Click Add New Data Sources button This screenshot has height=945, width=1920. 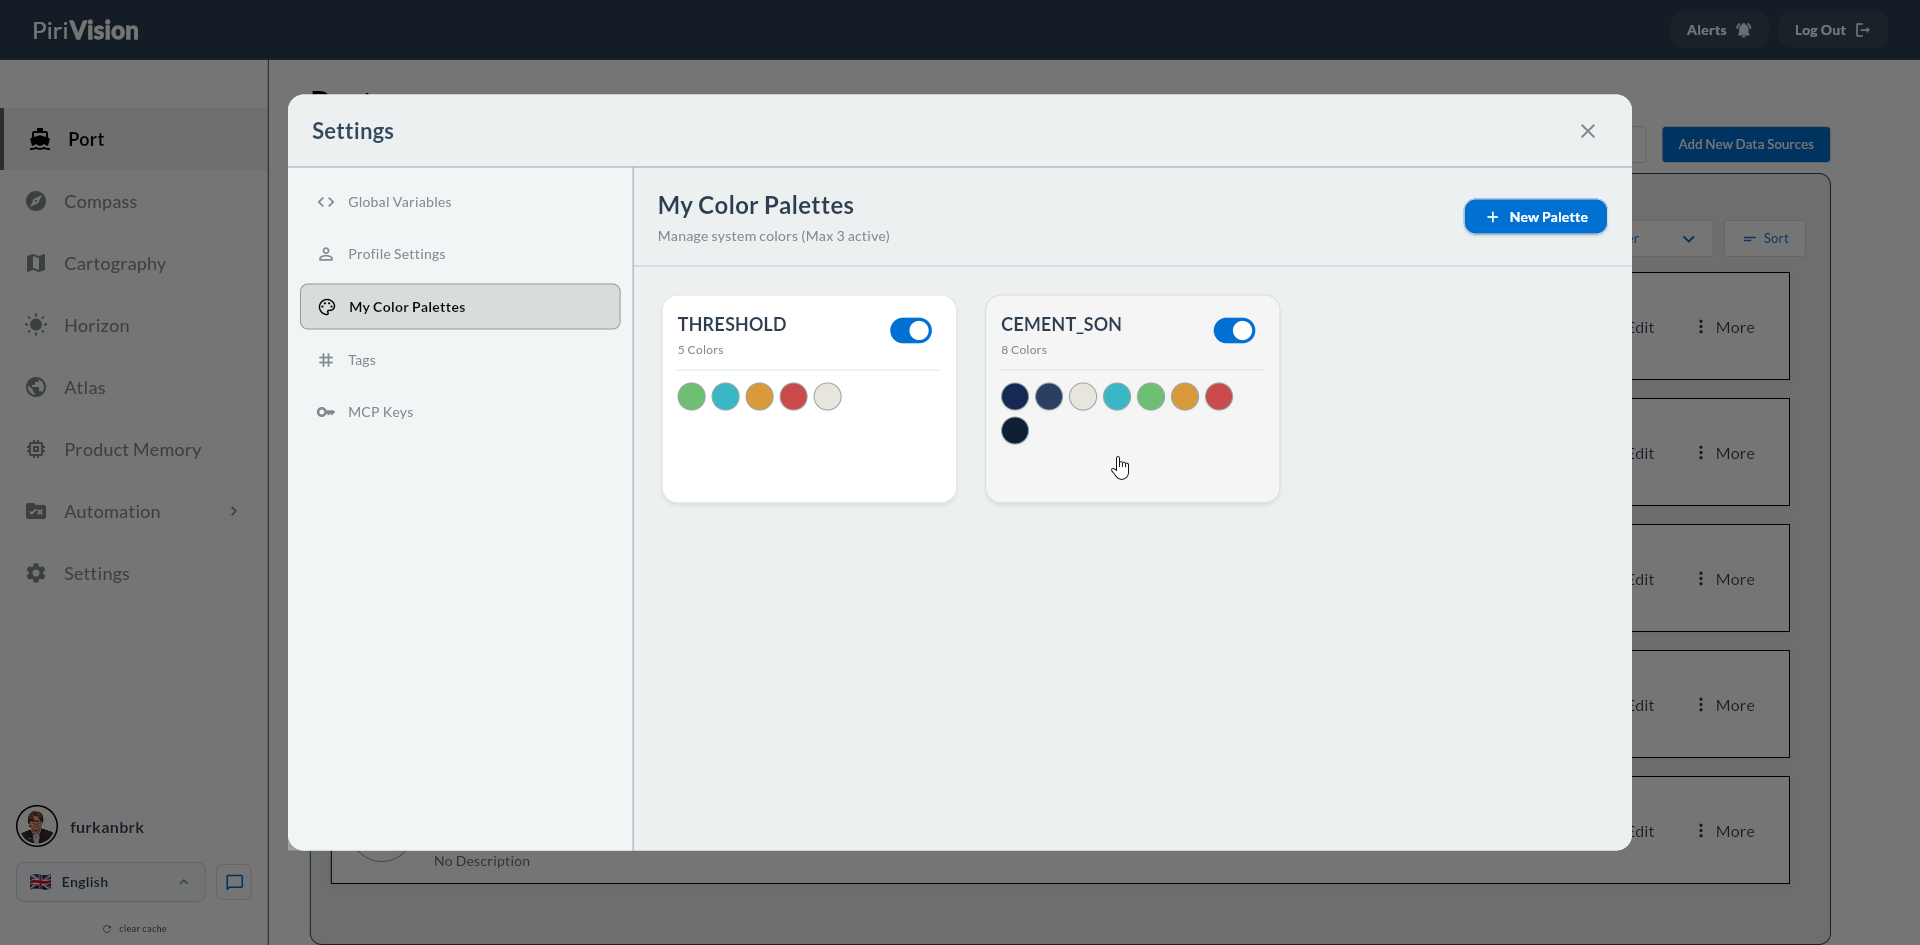tap(1746, 144)
